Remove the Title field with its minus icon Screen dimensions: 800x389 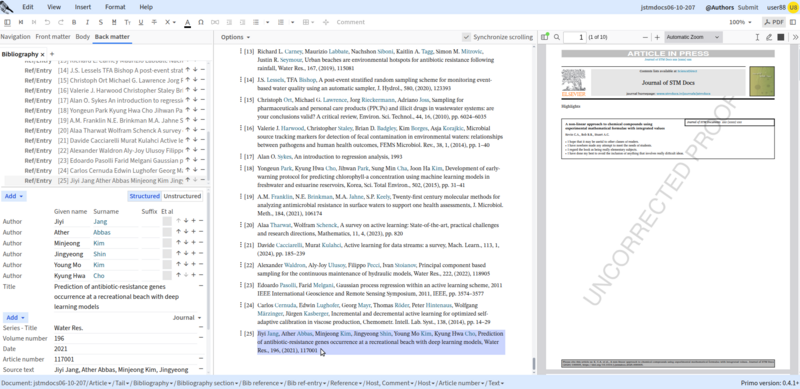201,286
